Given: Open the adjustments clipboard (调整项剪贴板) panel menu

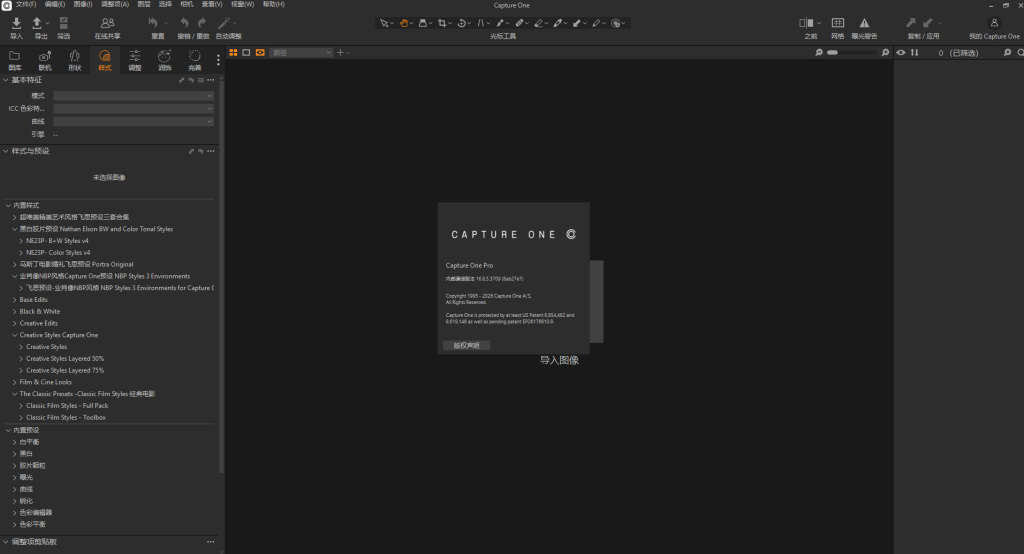Looking at the screenshot, I should (210, 542).
